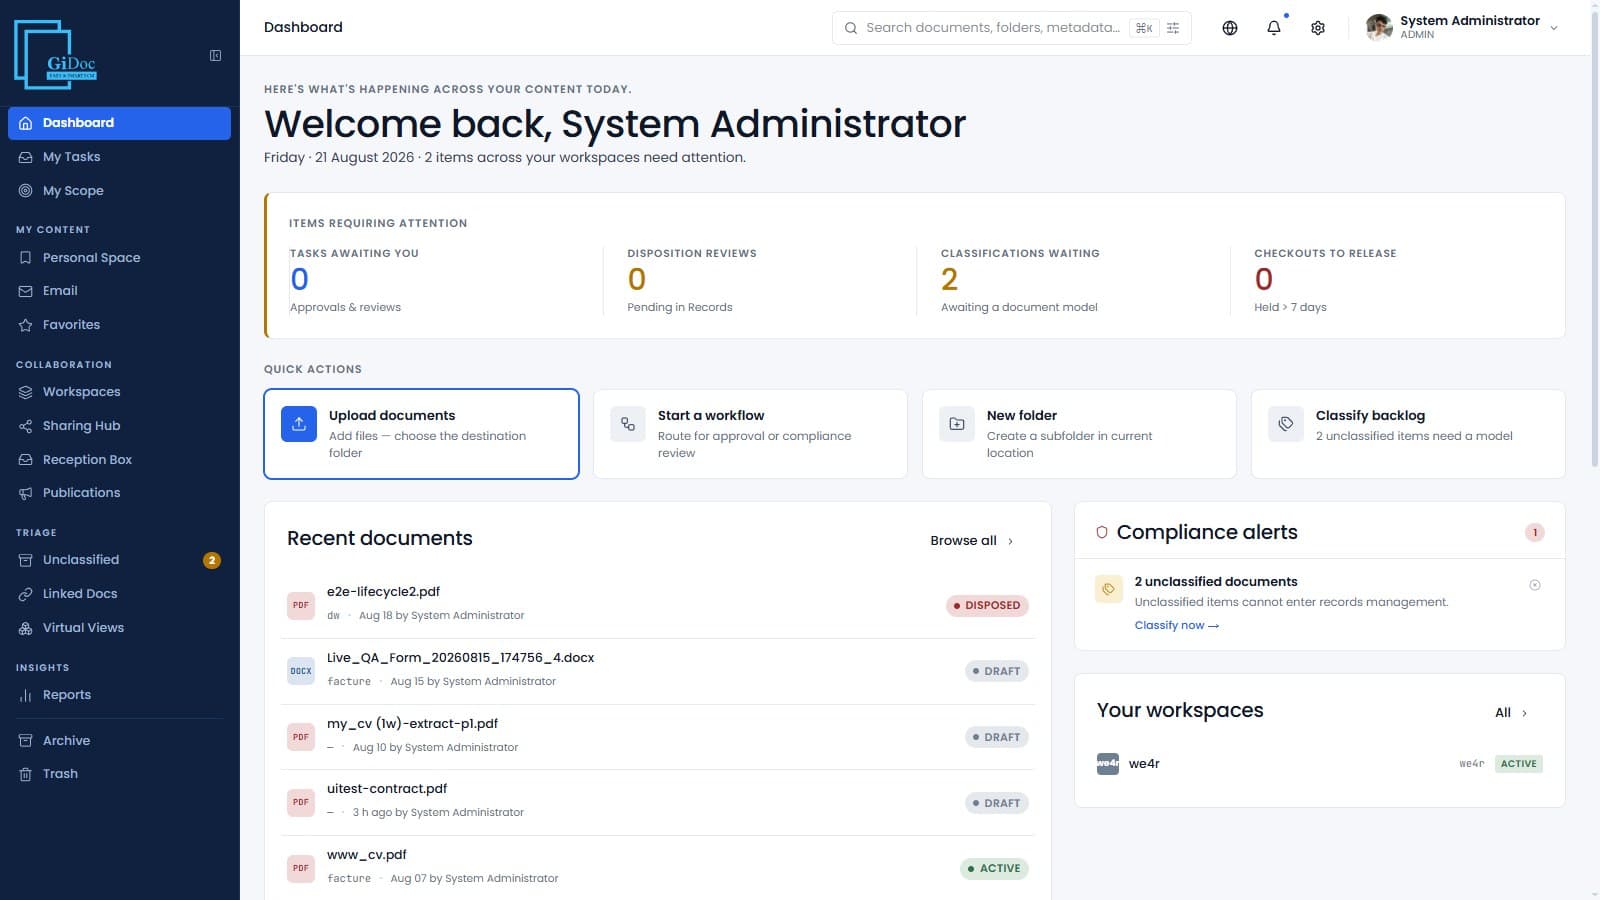Click the Unclassified sidebar icon
This screenshot has height=900, width=1600.
(x=26, y=560)
